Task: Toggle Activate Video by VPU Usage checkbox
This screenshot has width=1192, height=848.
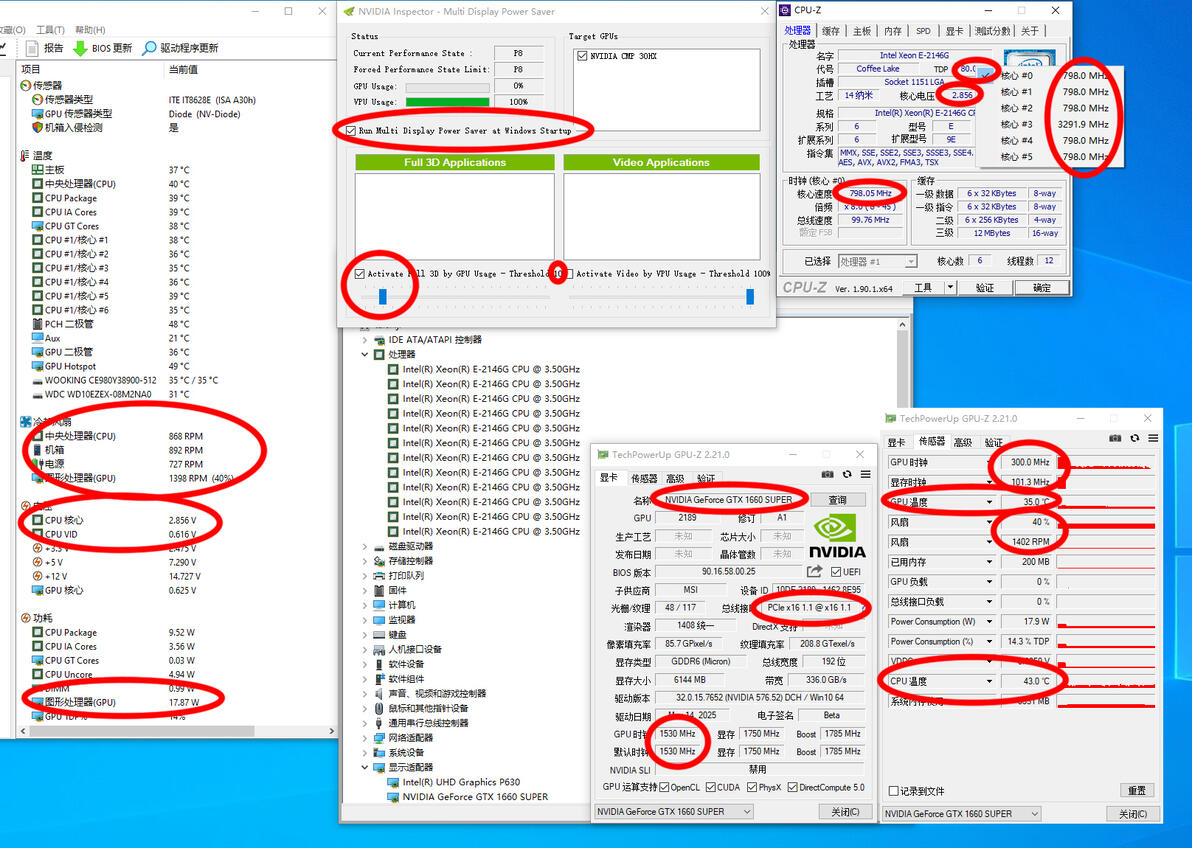Action: [569, 274]
